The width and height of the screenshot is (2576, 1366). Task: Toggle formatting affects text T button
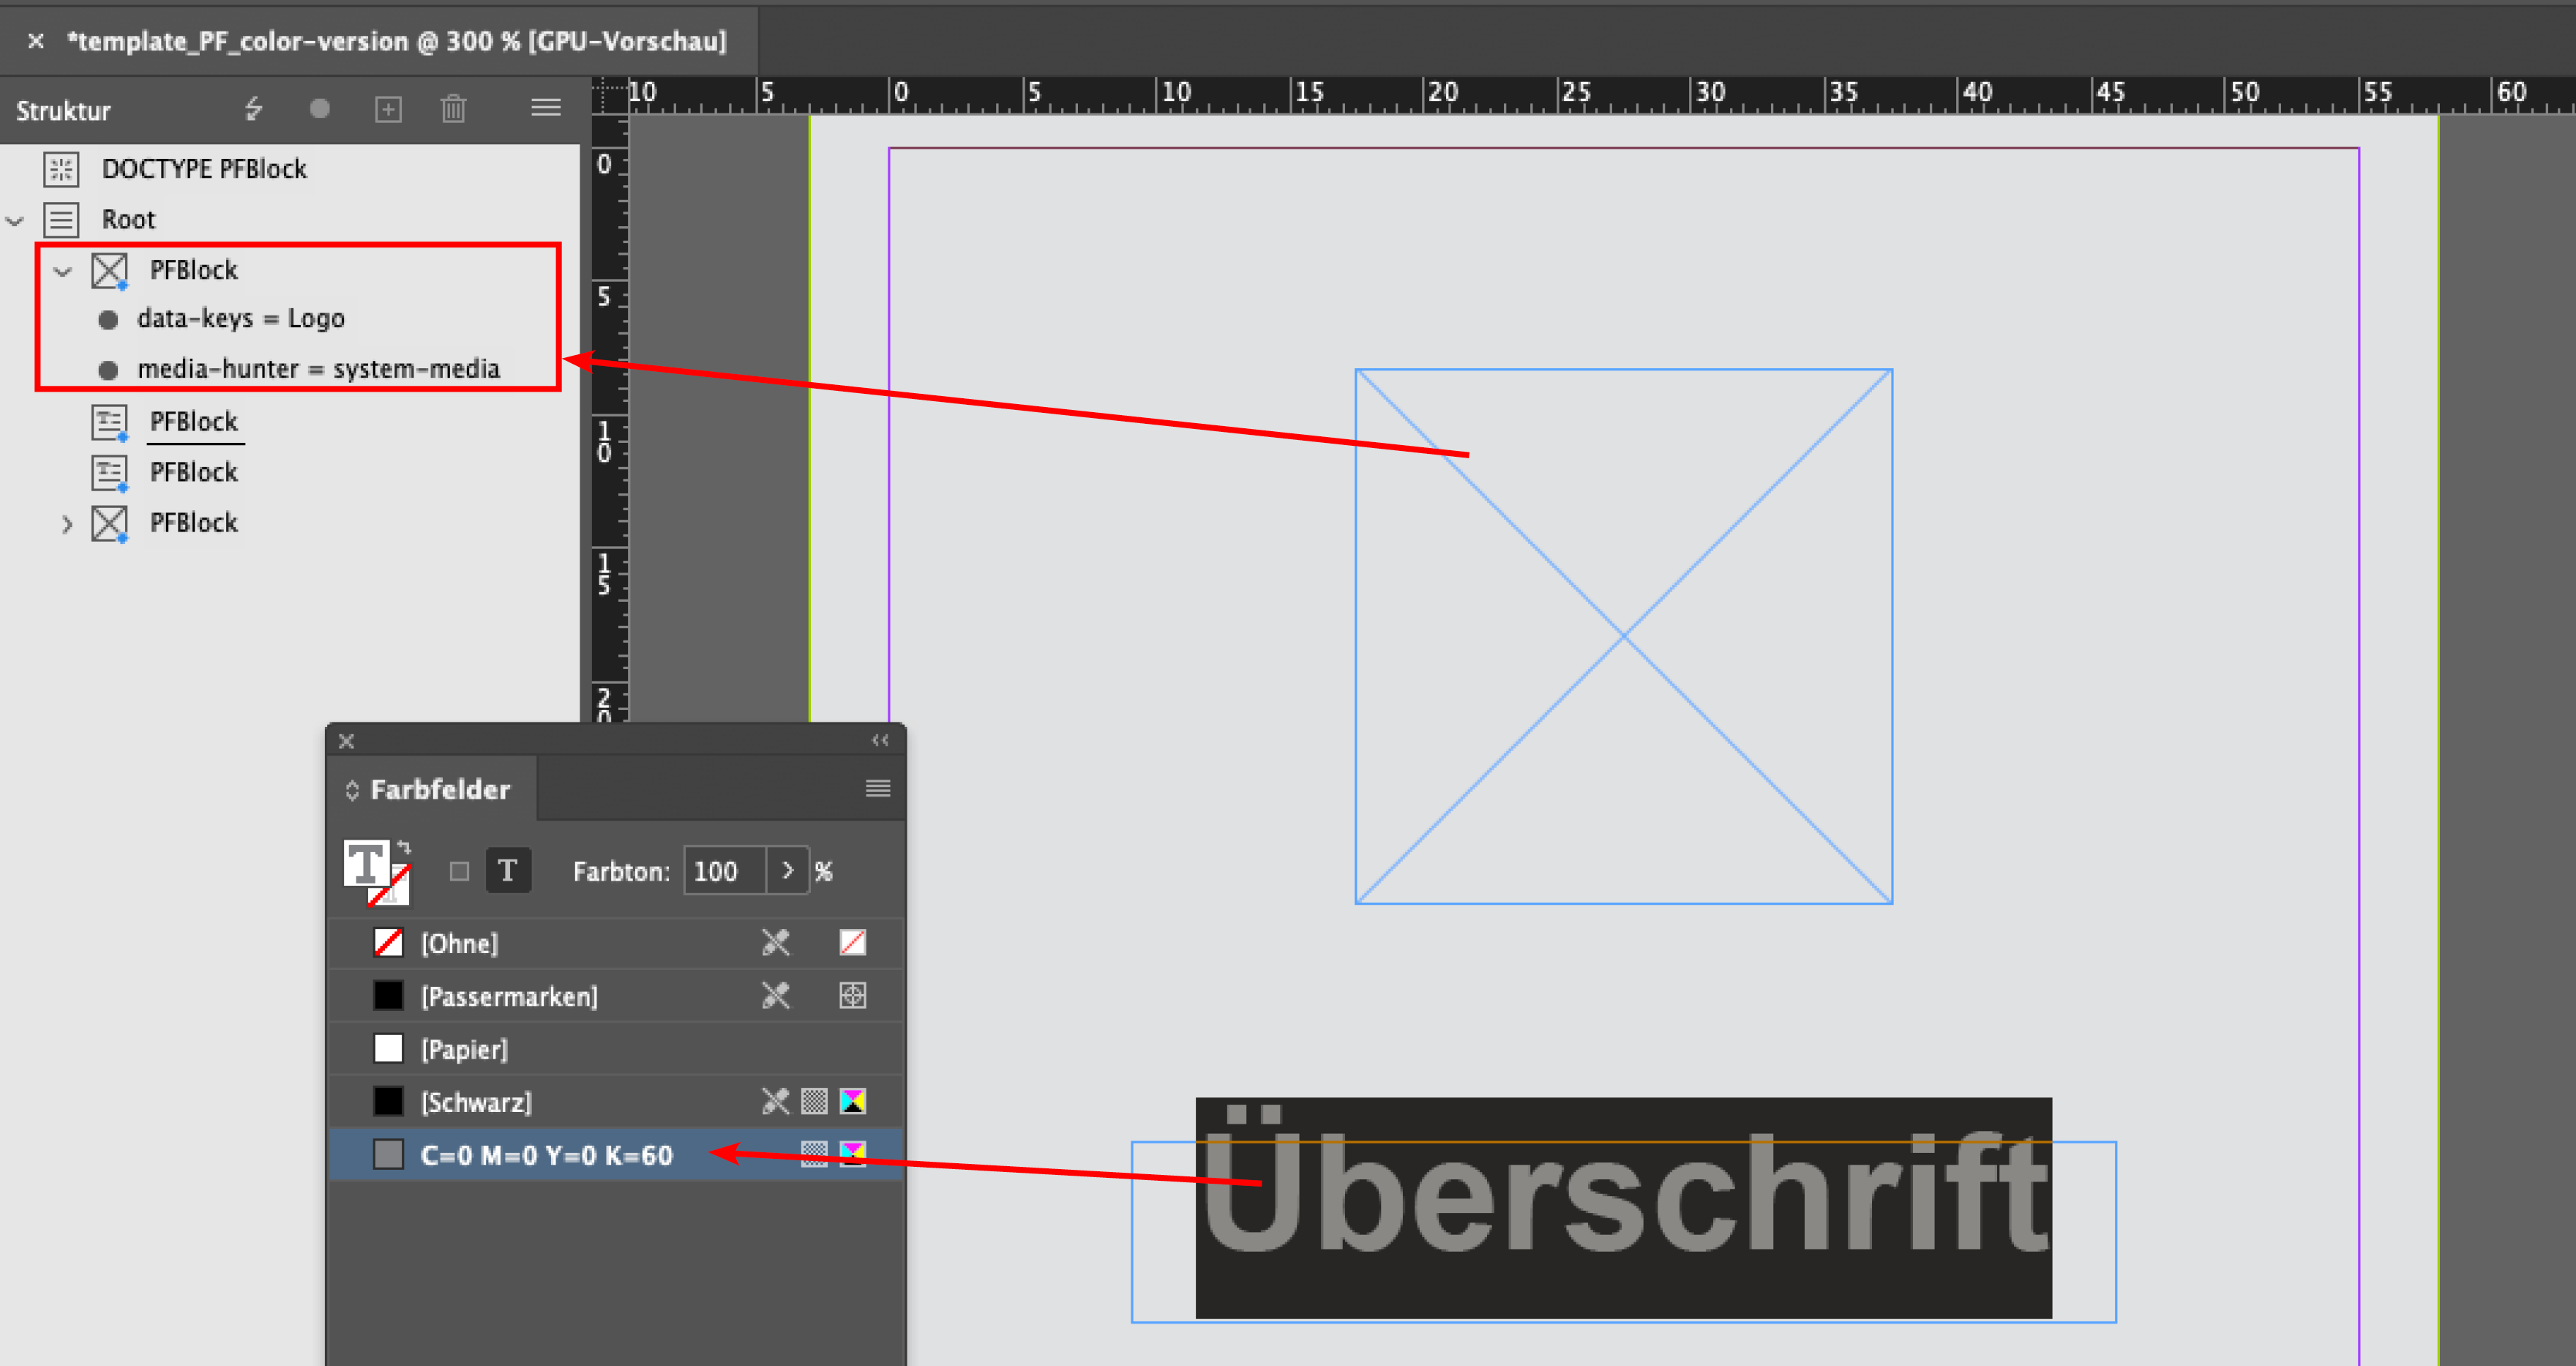tap(508, 871)
